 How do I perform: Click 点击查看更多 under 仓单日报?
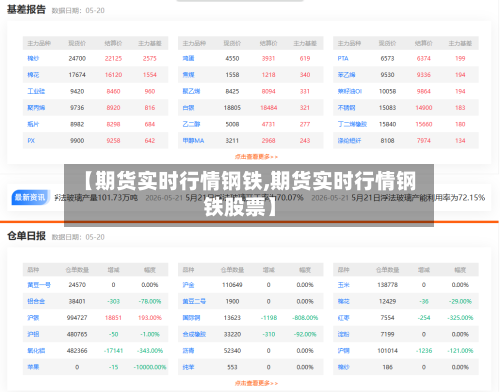(256, 383)
